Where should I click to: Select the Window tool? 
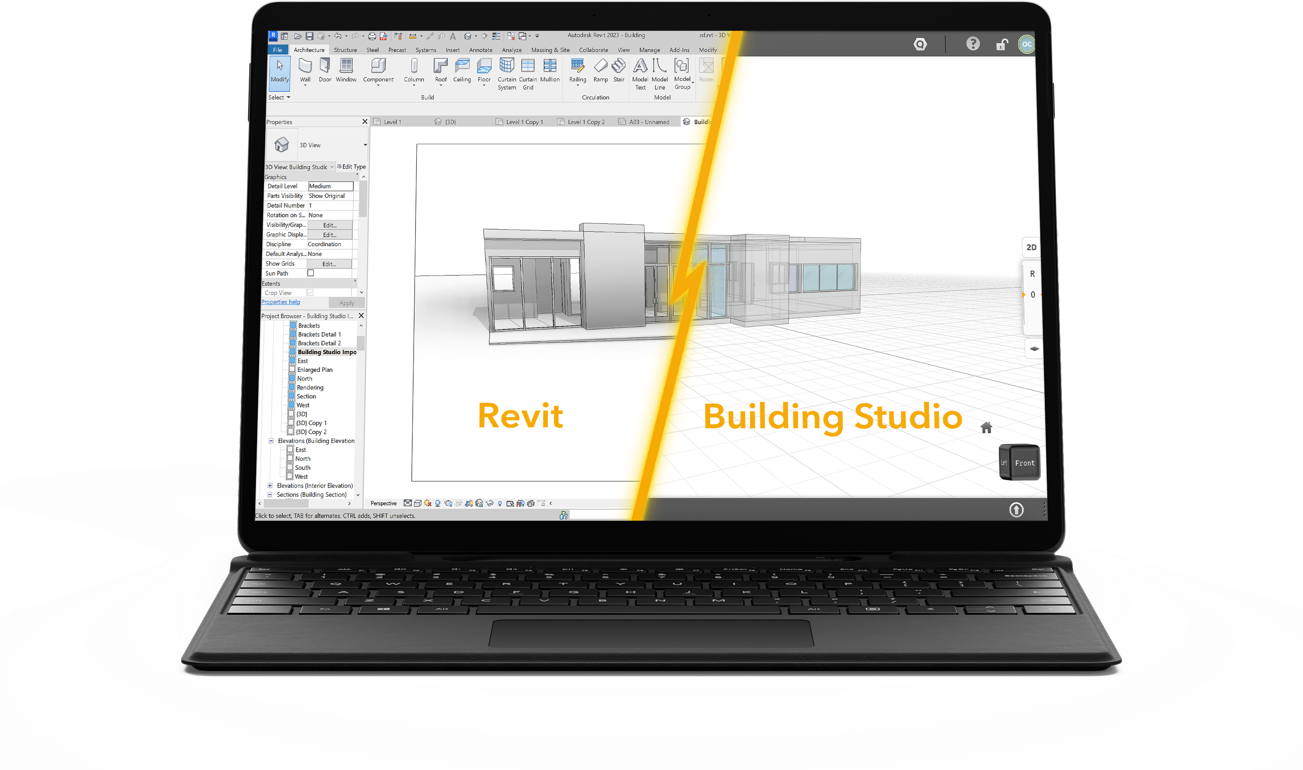tap(346, 71)
